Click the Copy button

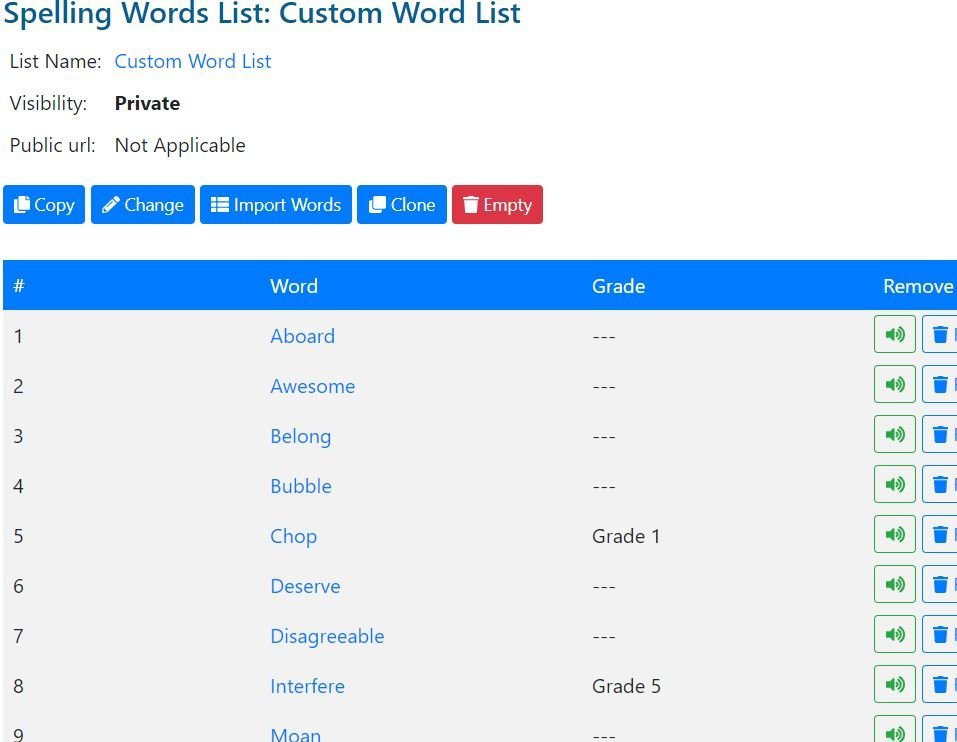tap(44, 204)
